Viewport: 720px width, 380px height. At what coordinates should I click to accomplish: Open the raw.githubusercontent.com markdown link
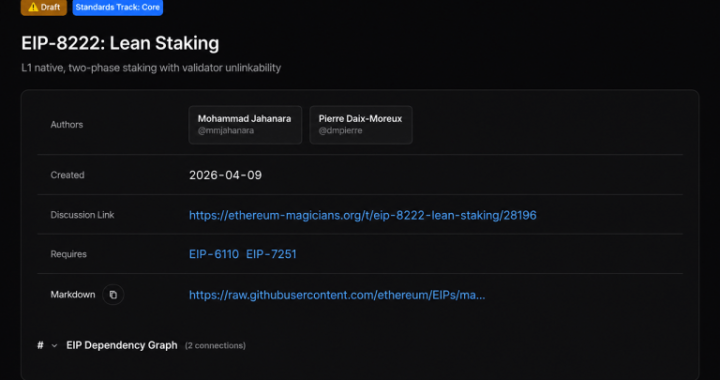[337, 295]
